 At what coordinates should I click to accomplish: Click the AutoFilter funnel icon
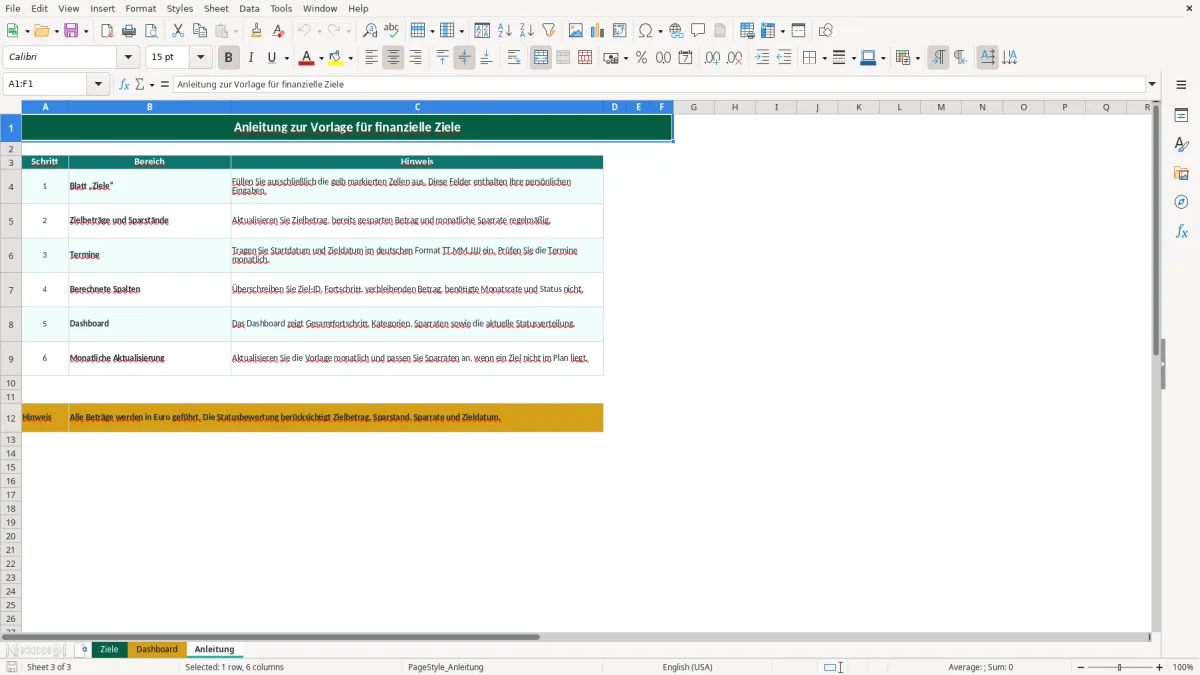549,31
